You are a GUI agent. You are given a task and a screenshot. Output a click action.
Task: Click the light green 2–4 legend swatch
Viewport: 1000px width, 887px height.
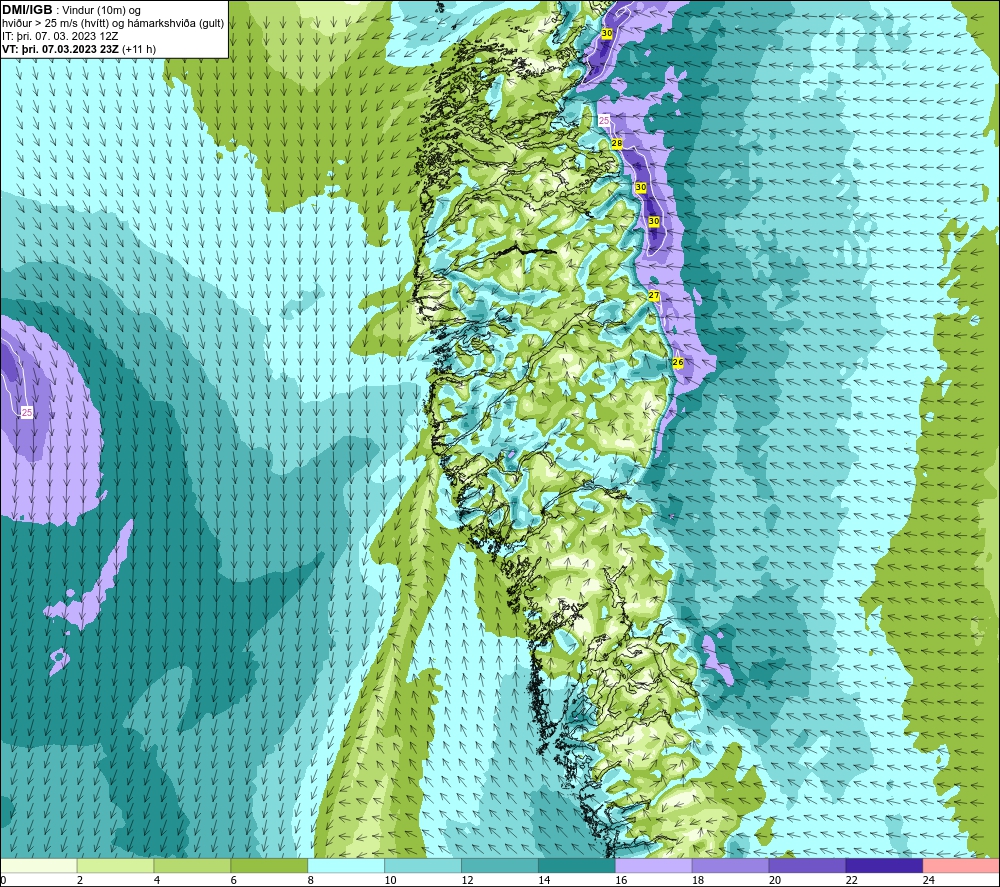point(115,865)
